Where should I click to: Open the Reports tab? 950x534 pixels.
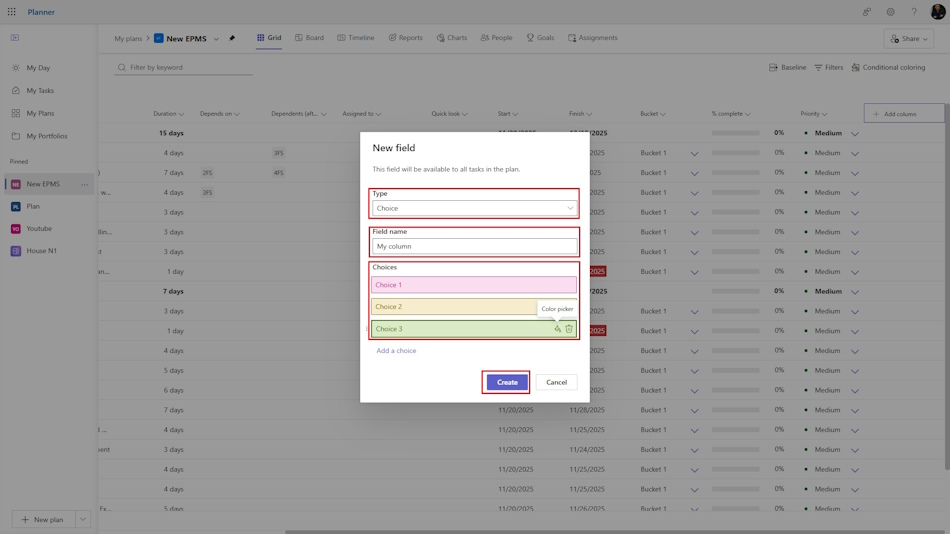[x=405, y=38]
